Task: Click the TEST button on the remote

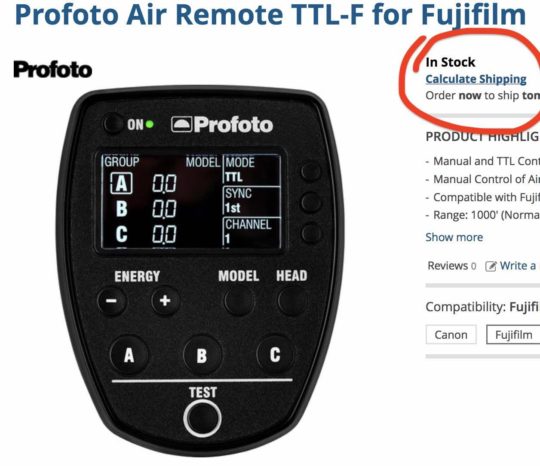Action: click(x=202, y=419)
